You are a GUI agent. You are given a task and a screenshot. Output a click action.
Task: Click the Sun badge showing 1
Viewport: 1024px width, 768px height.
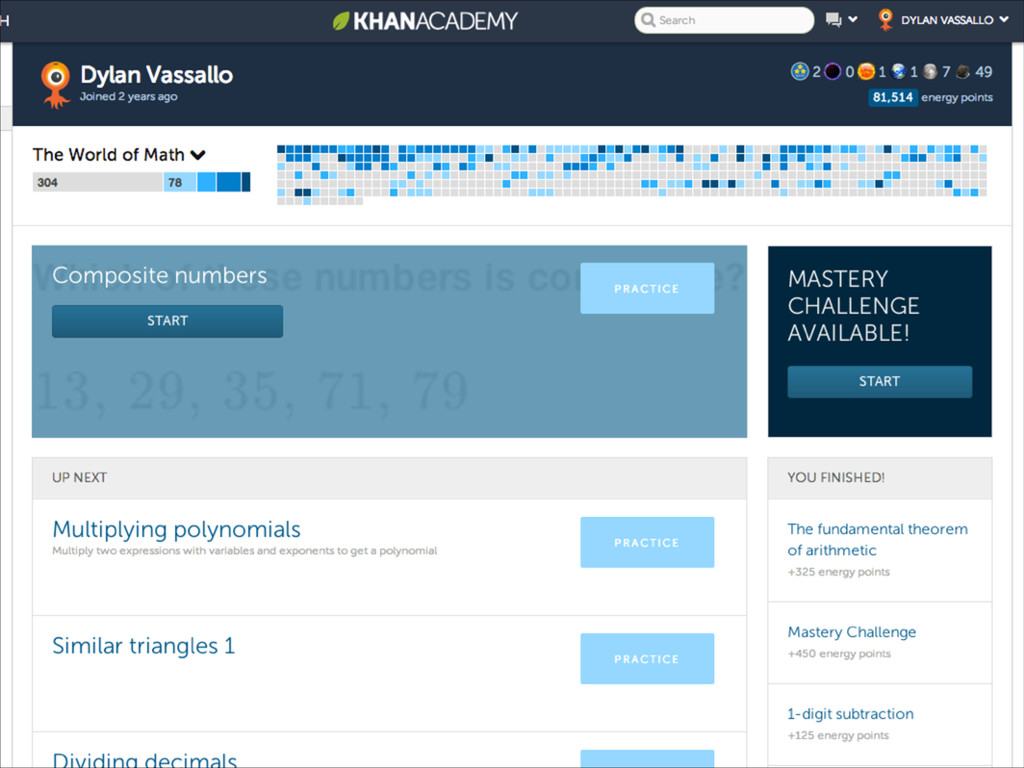866,71
